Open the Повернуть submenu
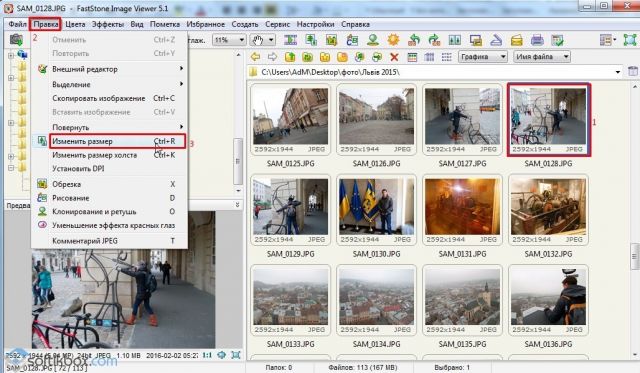Image resolution: width=640 pixels, height=373 pixels. (x=109, y=127)
